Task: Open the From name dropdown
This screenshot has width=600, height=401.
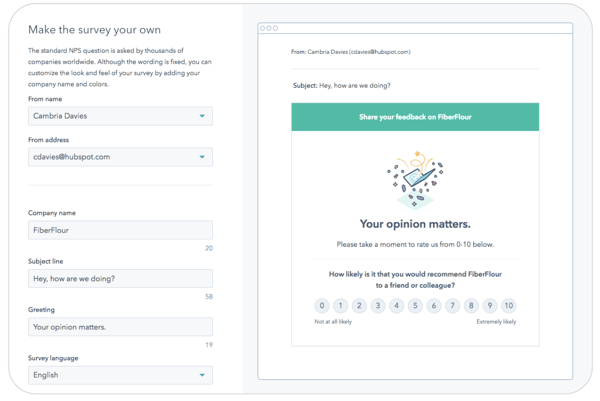Action: point(120,116)
